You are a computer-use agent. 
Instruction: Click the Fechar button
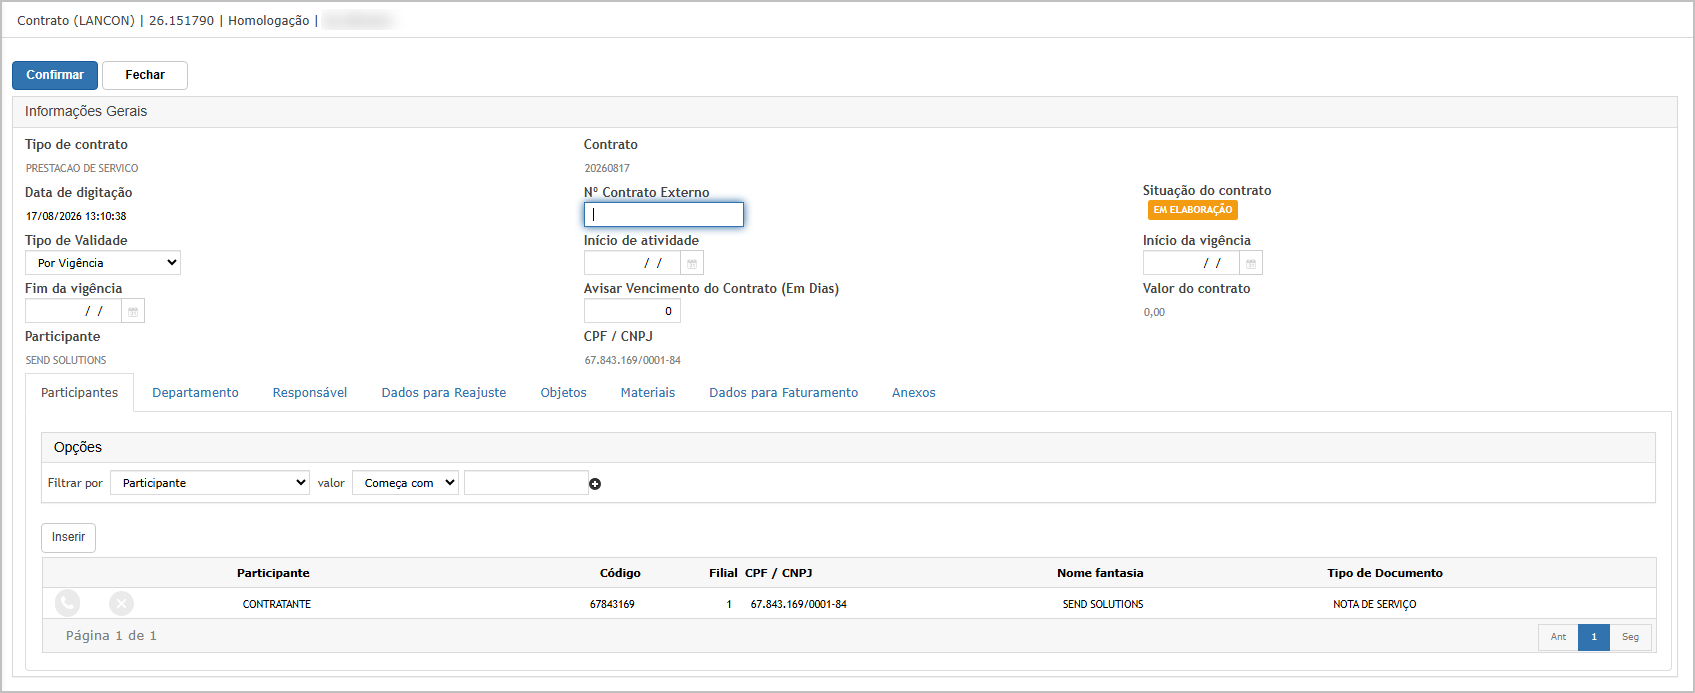(145, 75)
